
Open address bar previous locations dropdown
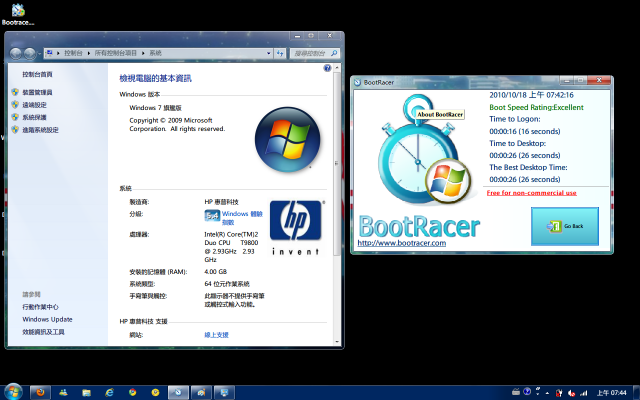click(268, 53)
